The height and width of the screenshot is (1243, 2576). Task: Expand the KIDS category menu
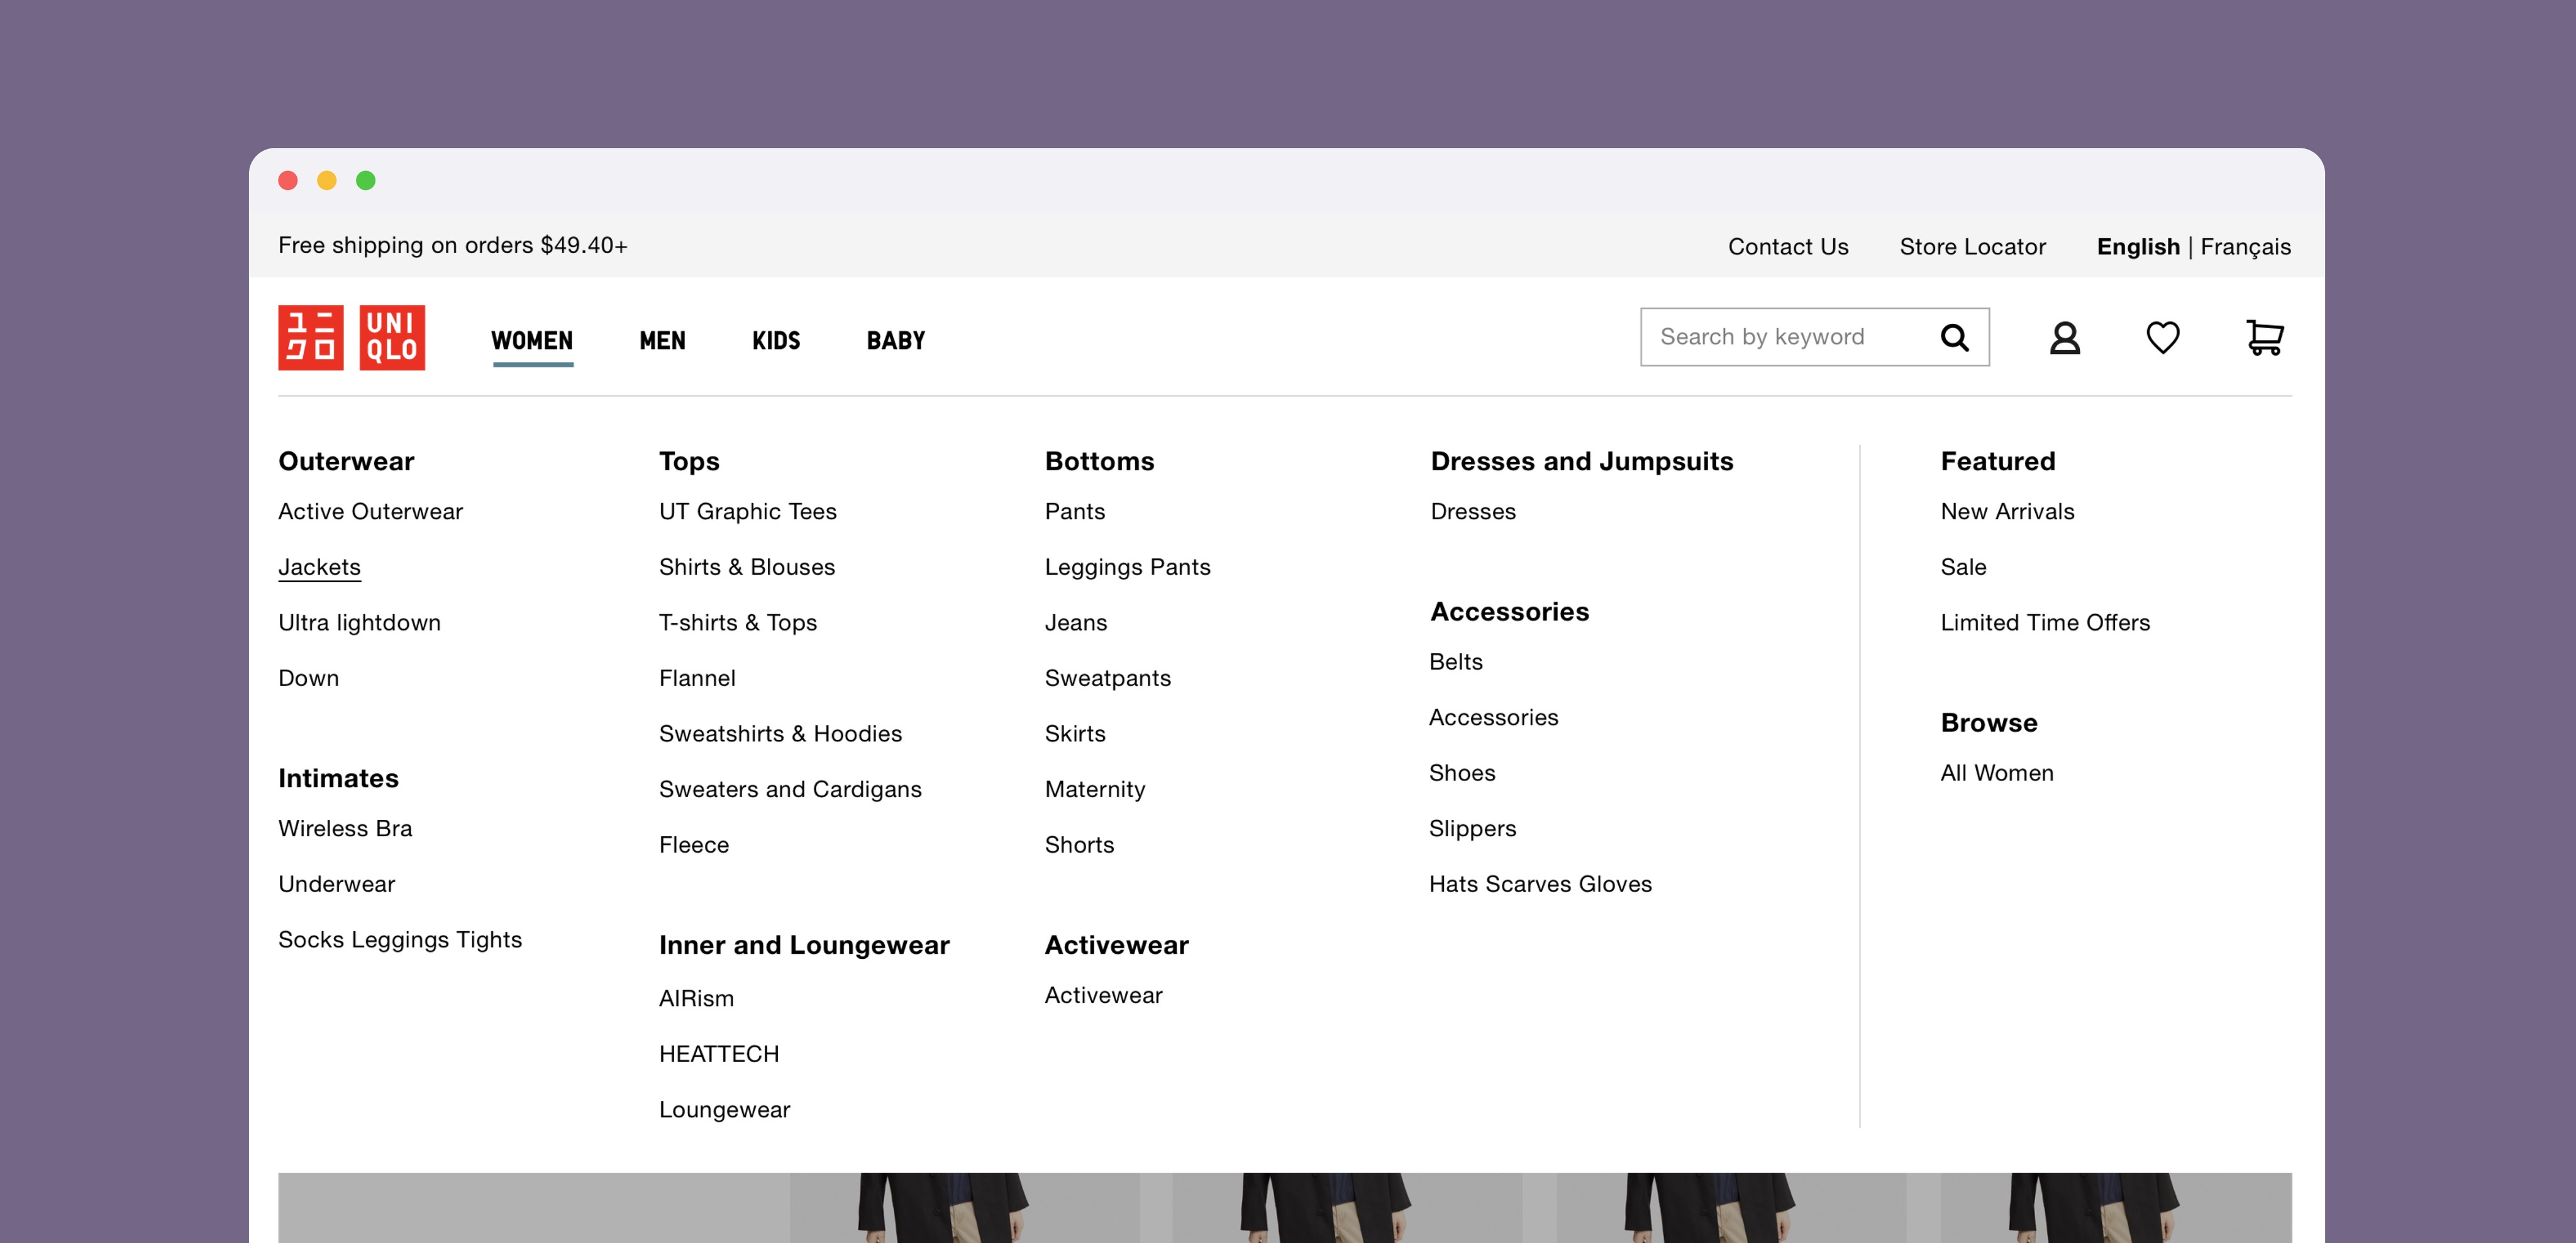click(x=776, y=341)
